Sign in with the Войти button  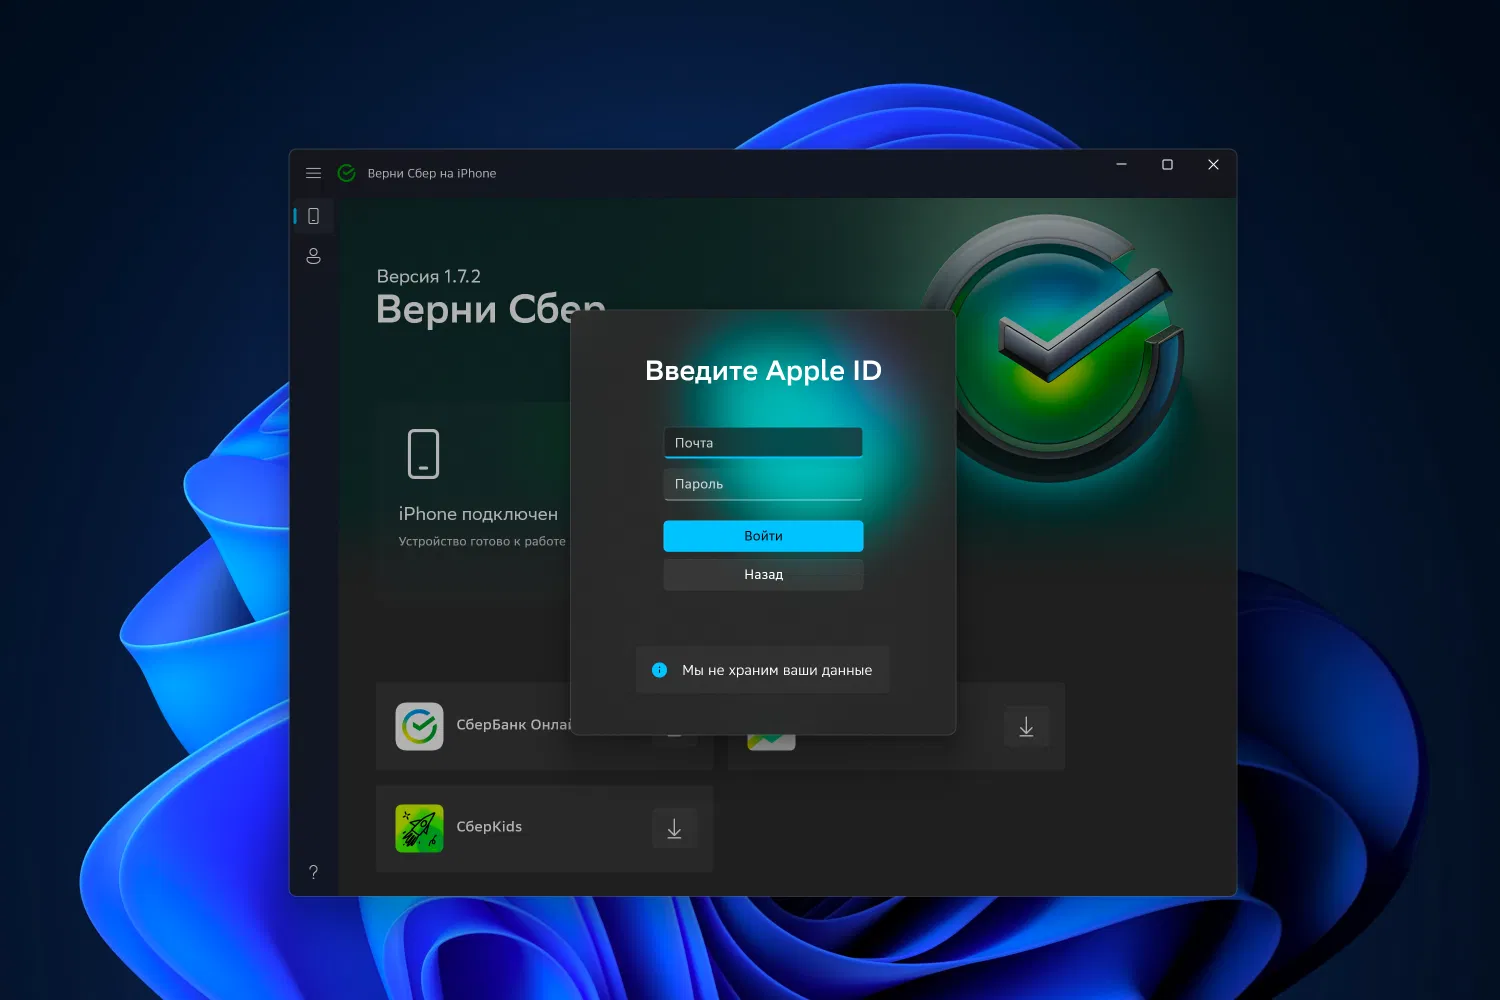(x=763, y=536)
